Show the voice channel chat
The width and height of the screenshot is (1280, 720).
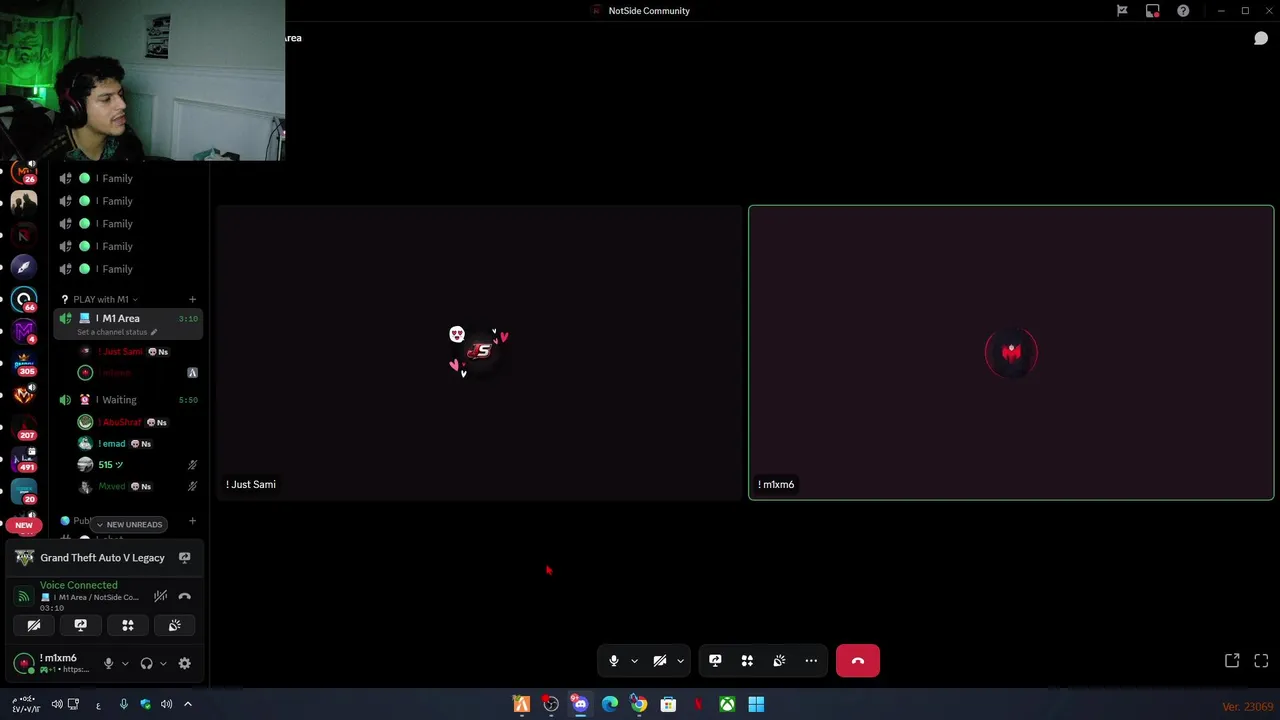(x=1261, y=38)
